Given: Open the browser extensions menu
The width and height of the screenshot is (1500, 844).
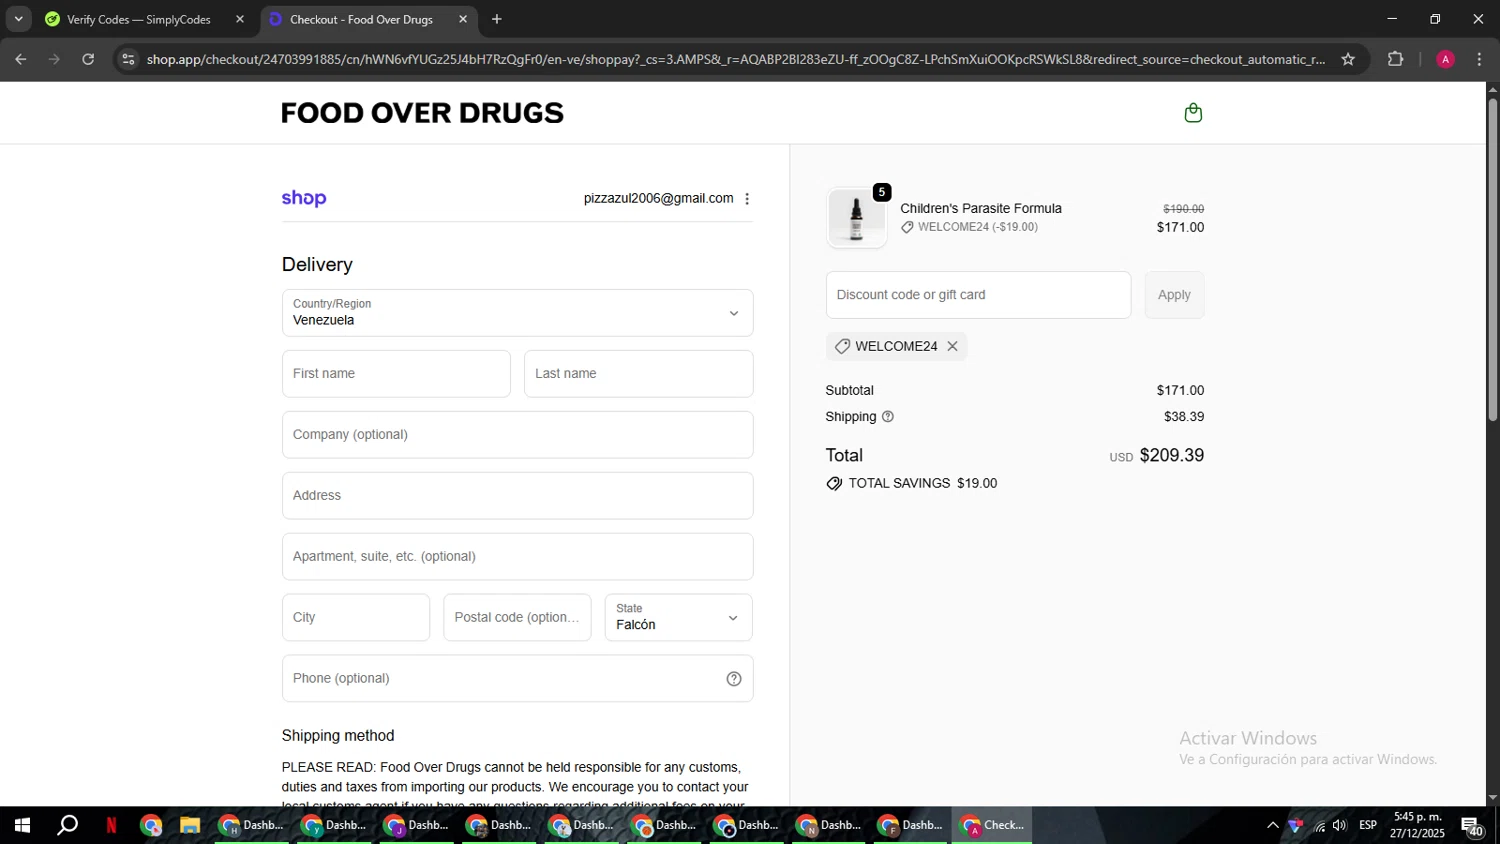Looking at the screenshot, I should pos(1396,59).
